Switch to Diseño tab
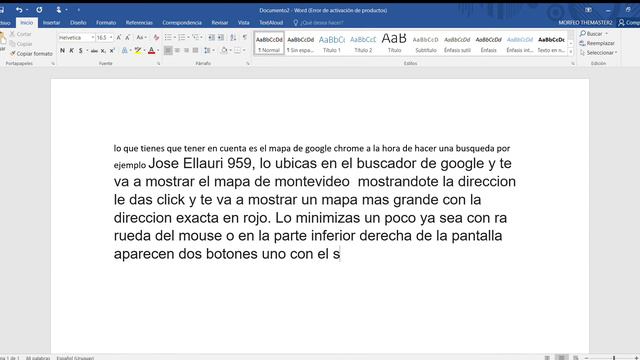The image size is (640, 360). point(78,23)
